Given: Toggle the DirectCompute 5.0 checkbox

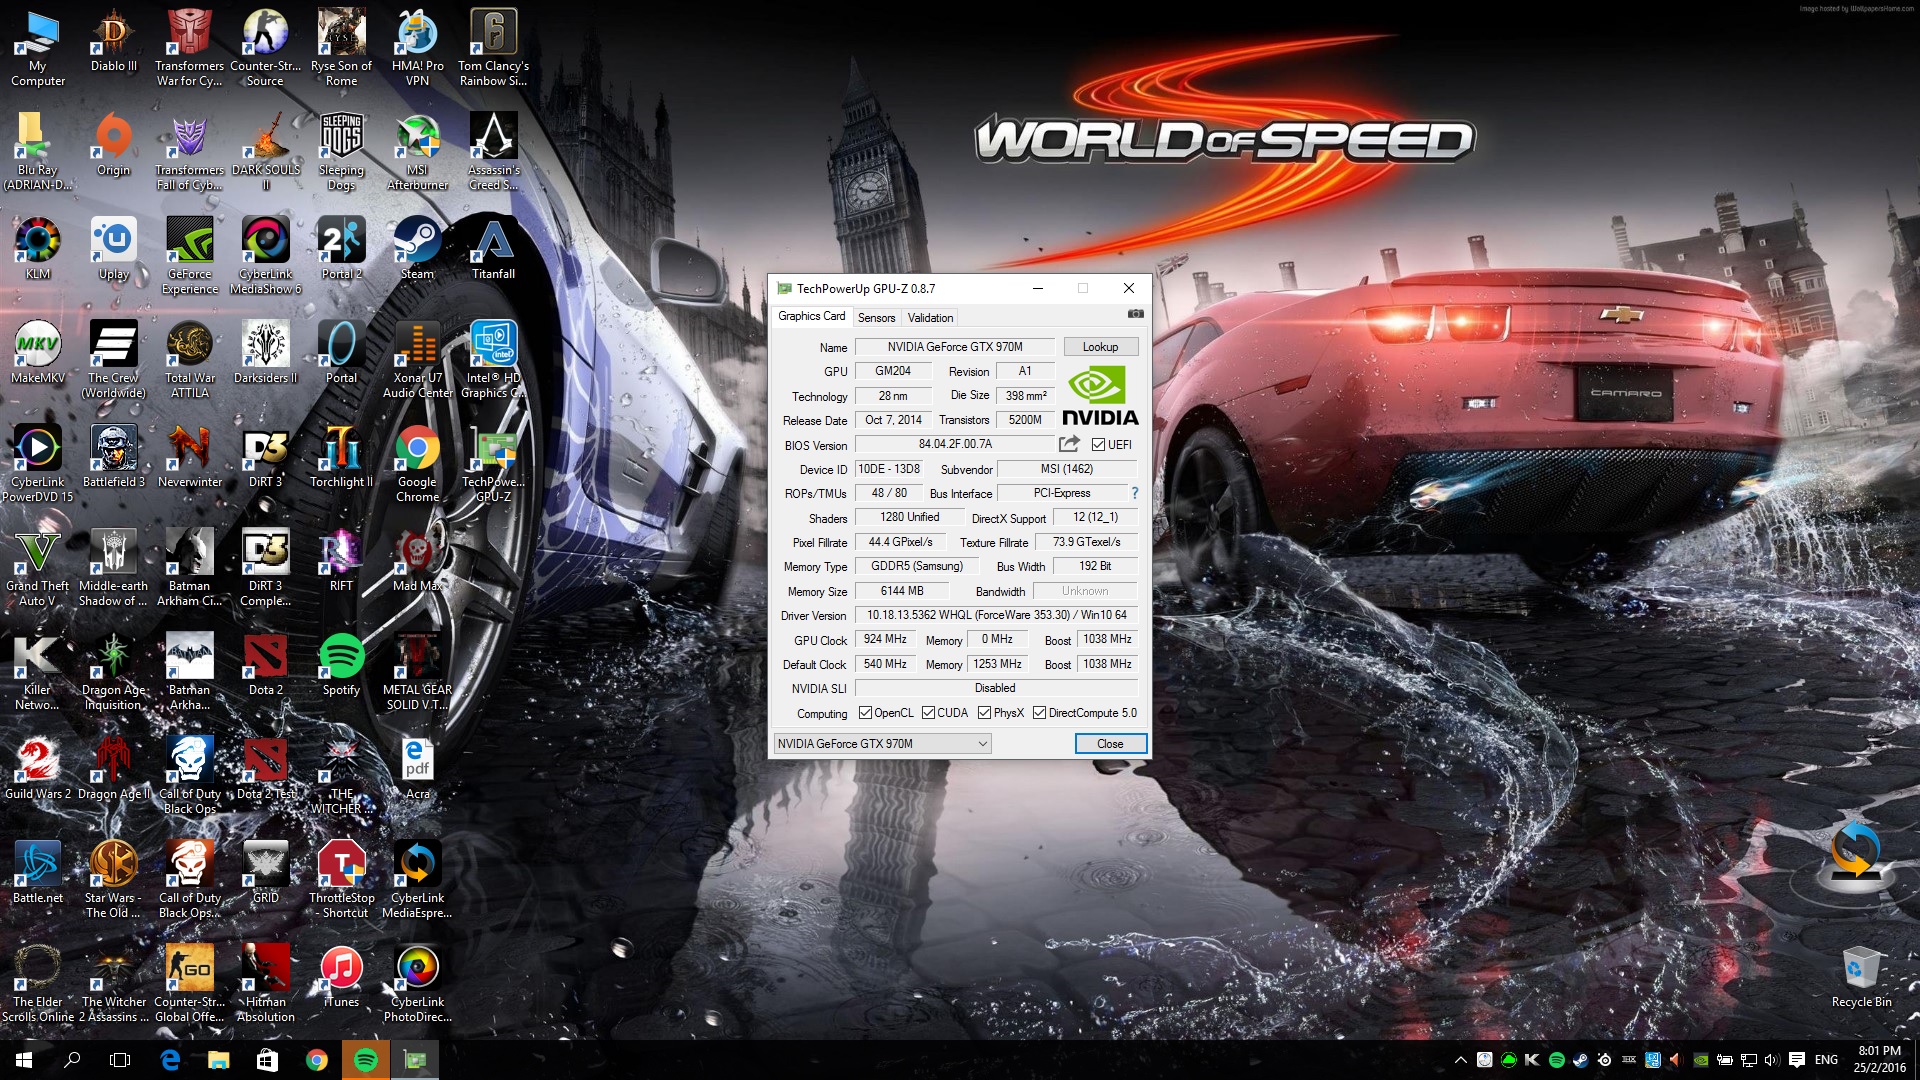Looking at the screenshot, I should coord(1040,713).
